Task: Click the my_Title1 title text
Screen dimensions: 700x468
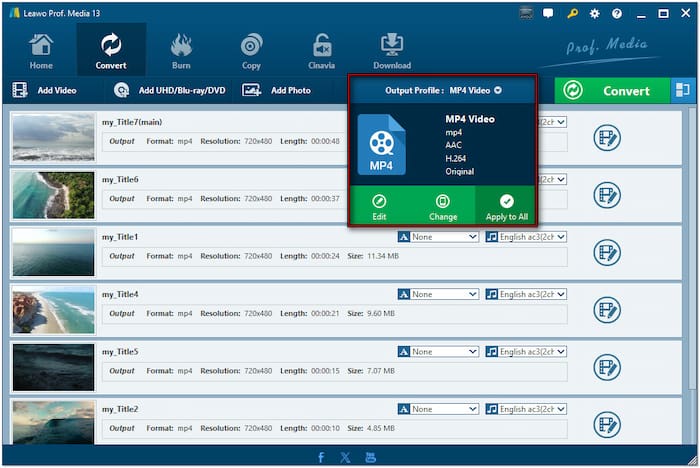Action: tap(120, 237)
